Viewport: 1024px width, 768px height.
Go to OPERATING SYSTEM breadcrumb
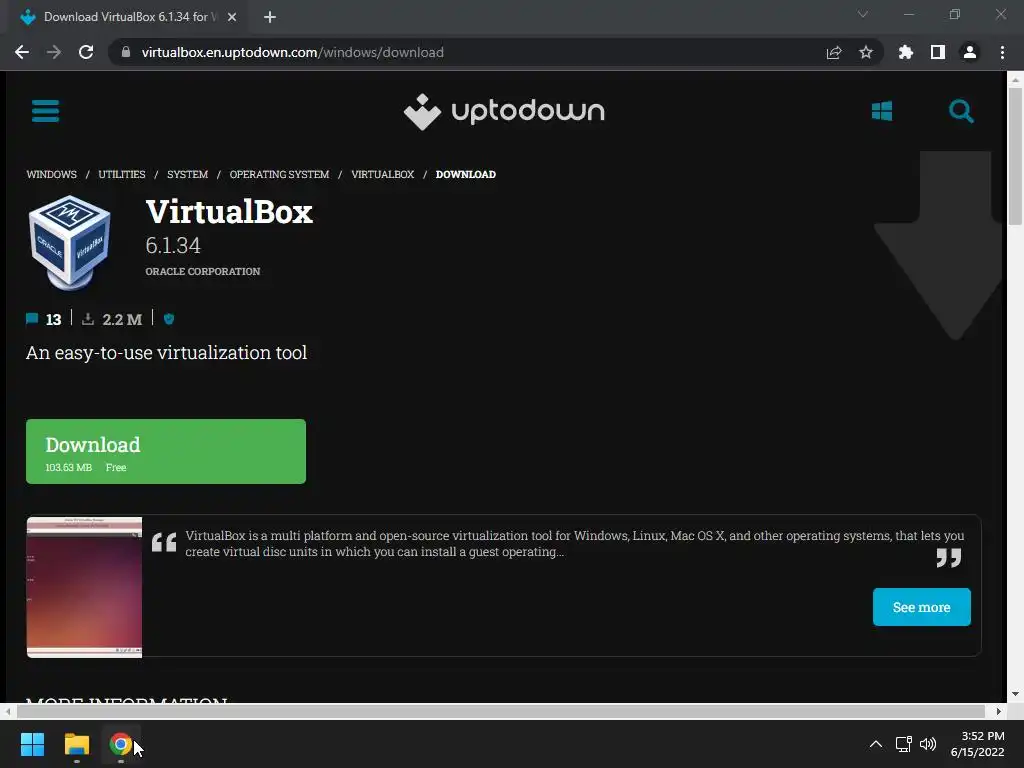pos(280,174)
